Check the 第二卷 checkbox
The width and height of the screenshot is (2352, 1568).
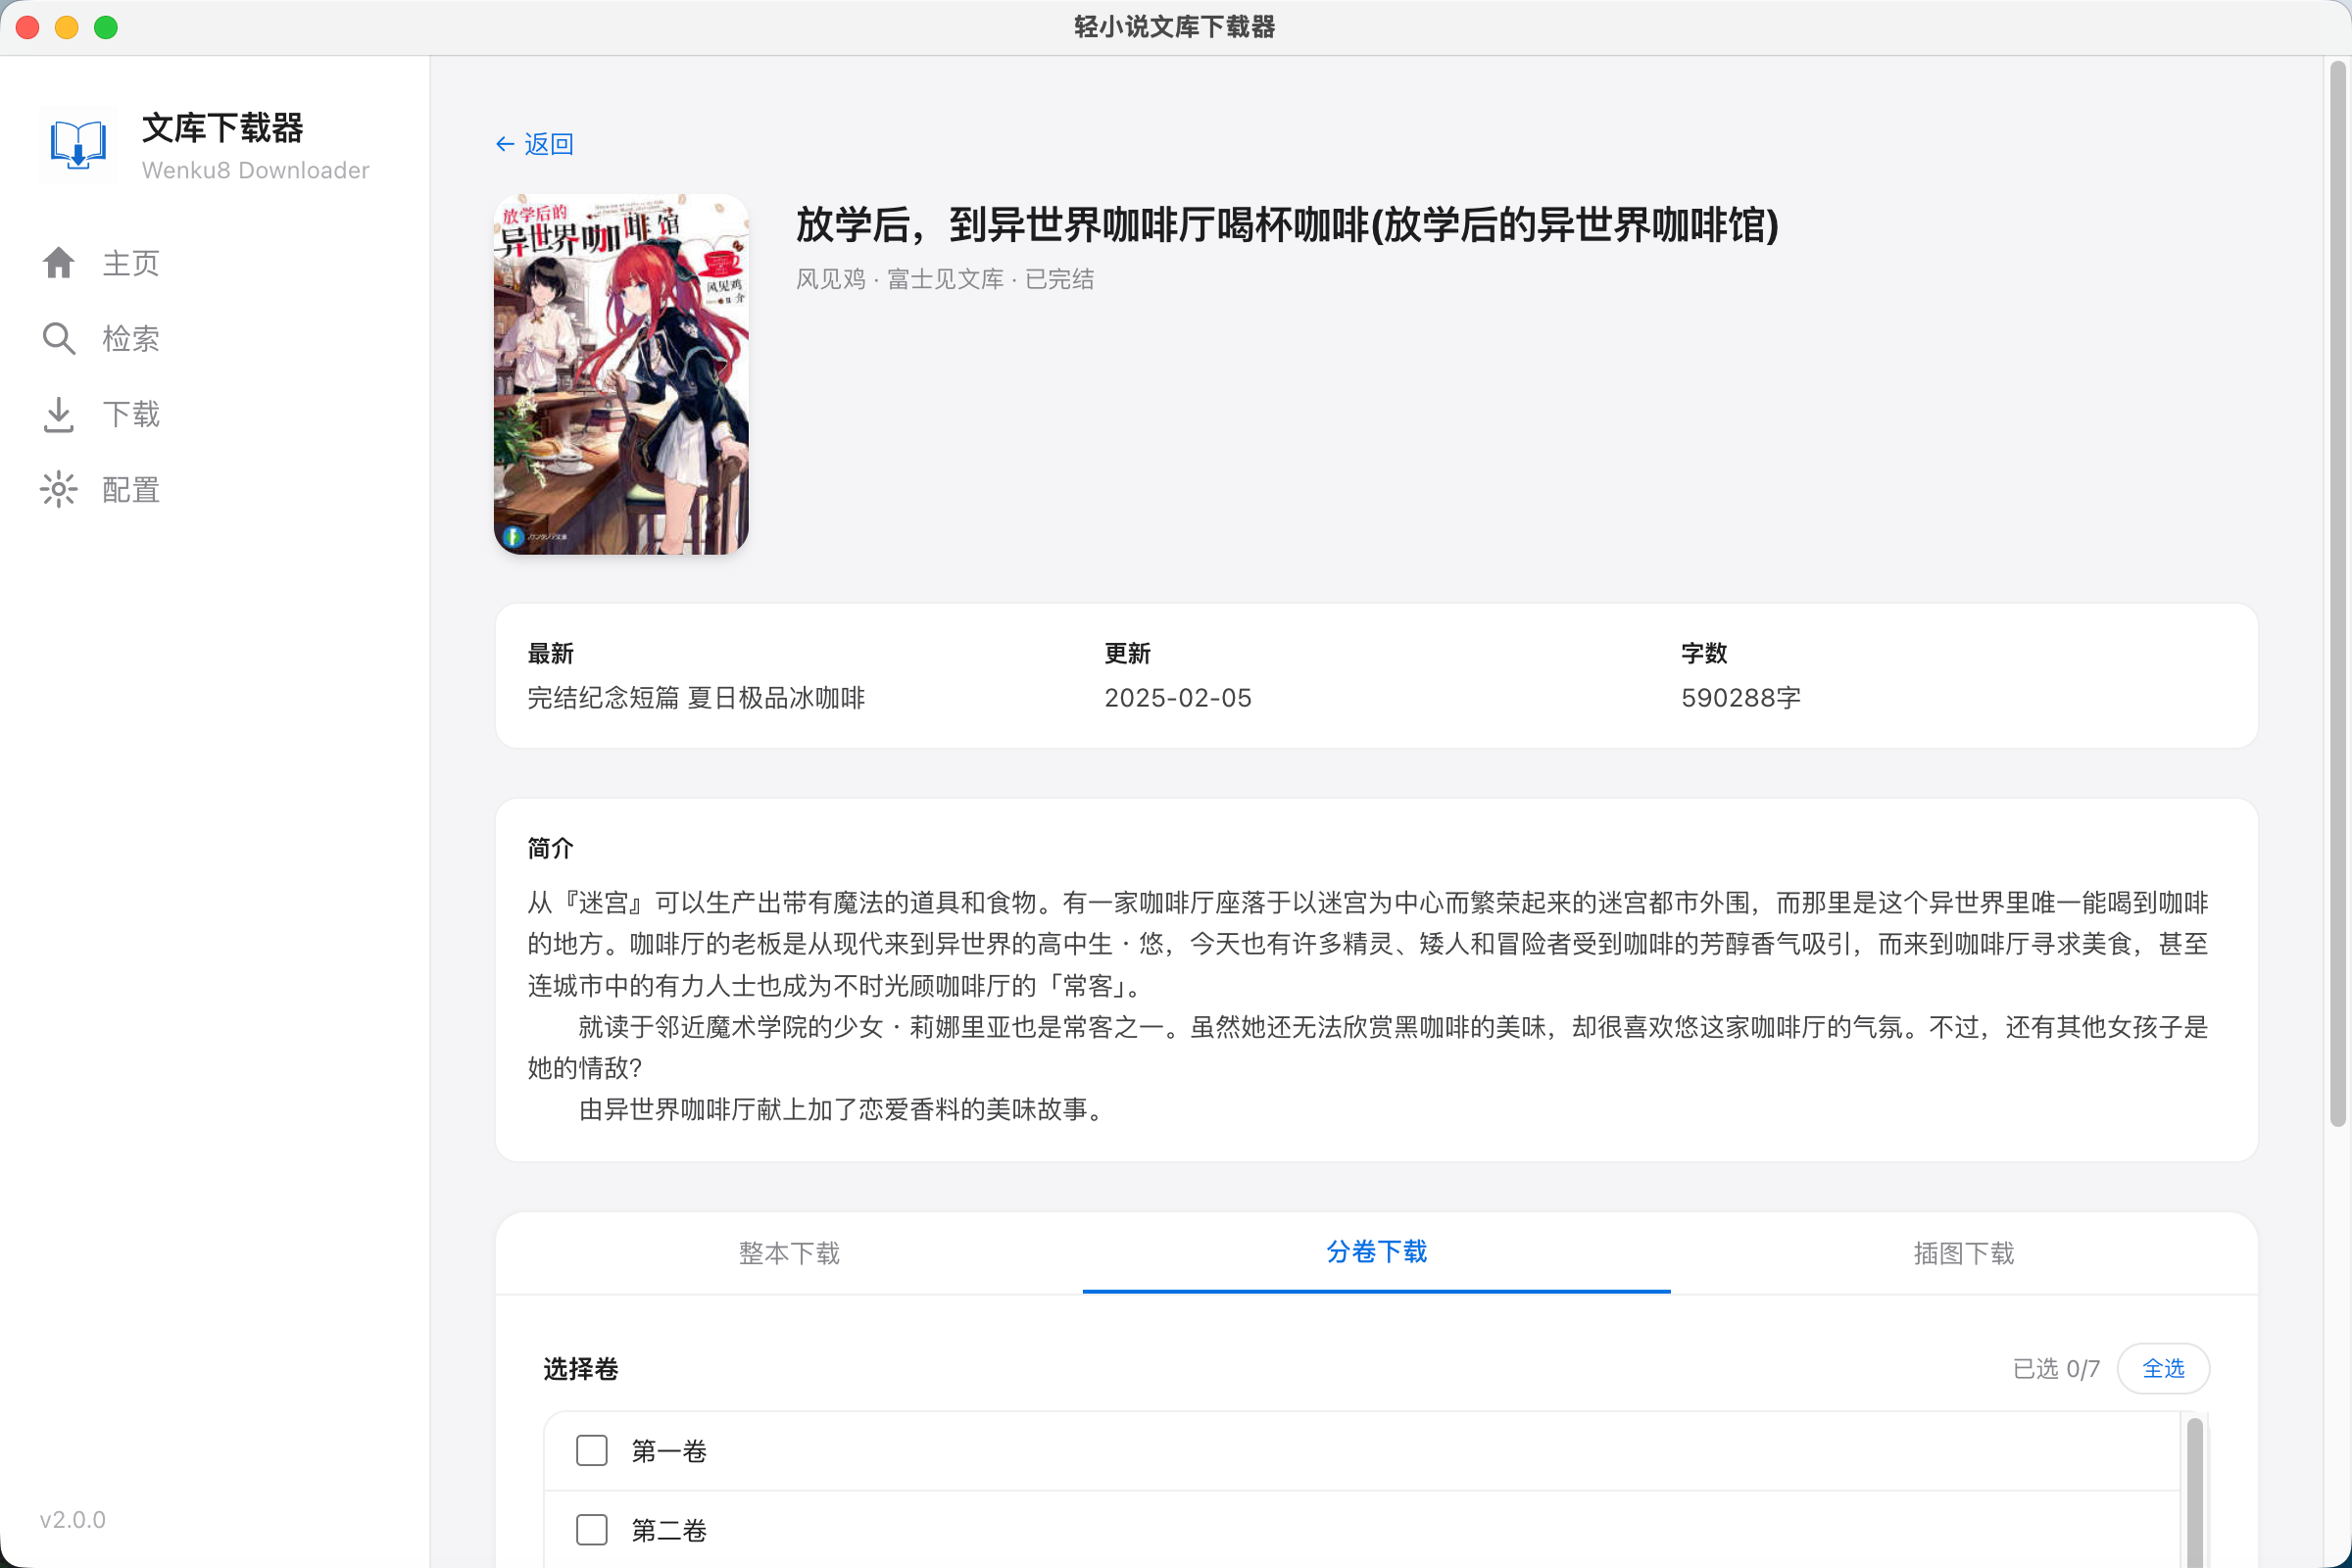coord(592,1530)
